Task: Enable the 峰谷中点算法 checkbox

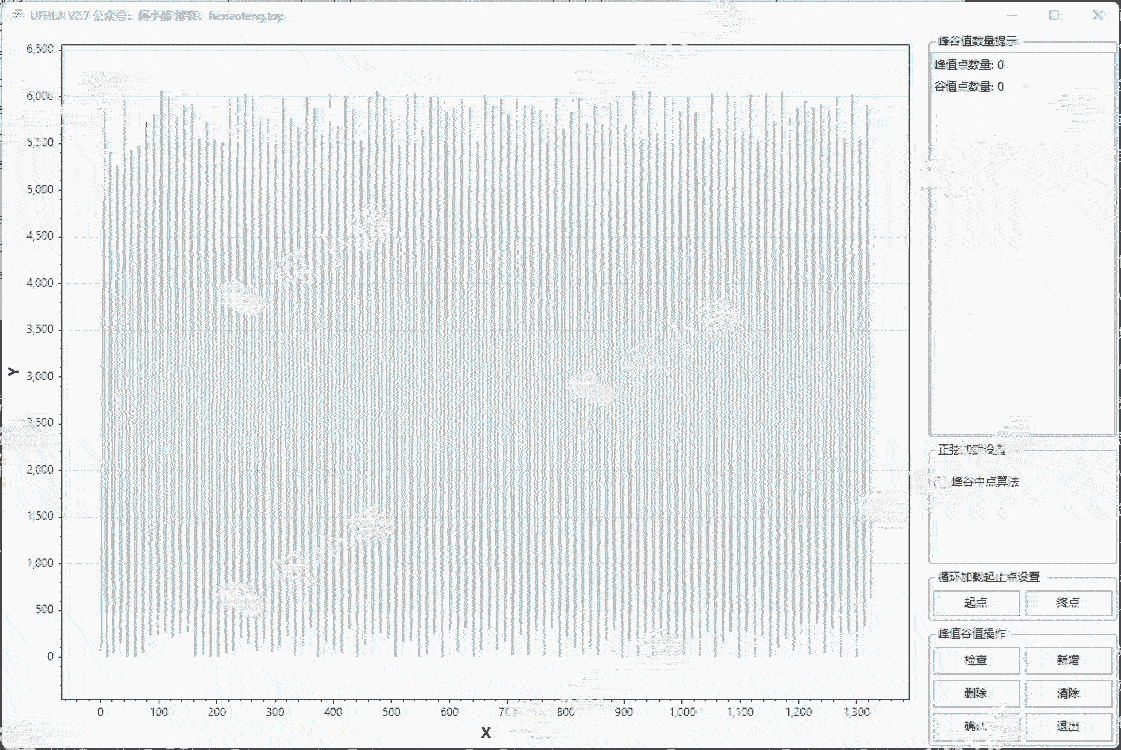Action: 942,482
